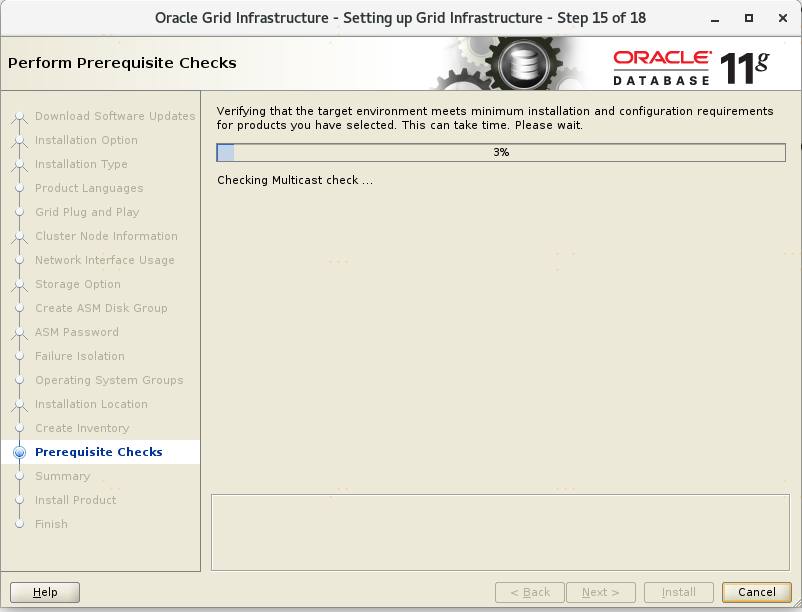Click the 3% progress bar
Image resolution: width=802 pixels, height=612 pixels.
(x=501, y=152)
